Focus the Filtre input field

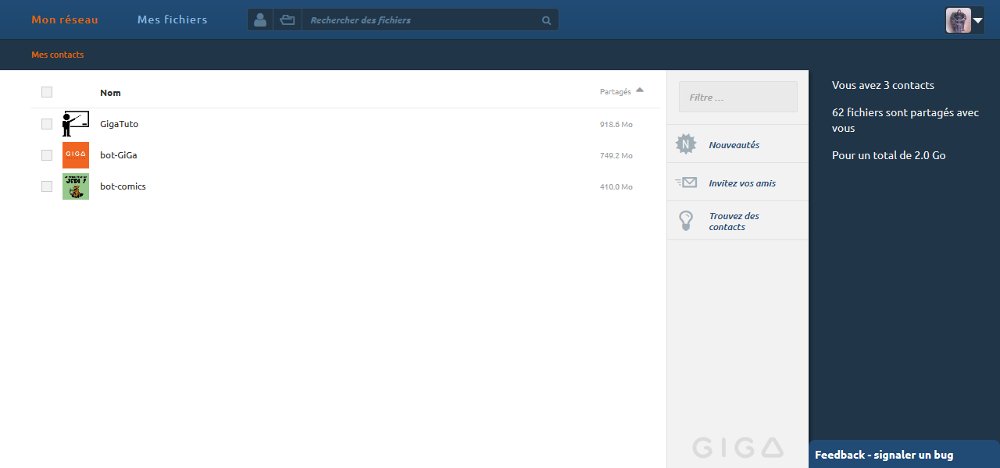point(738,97)
